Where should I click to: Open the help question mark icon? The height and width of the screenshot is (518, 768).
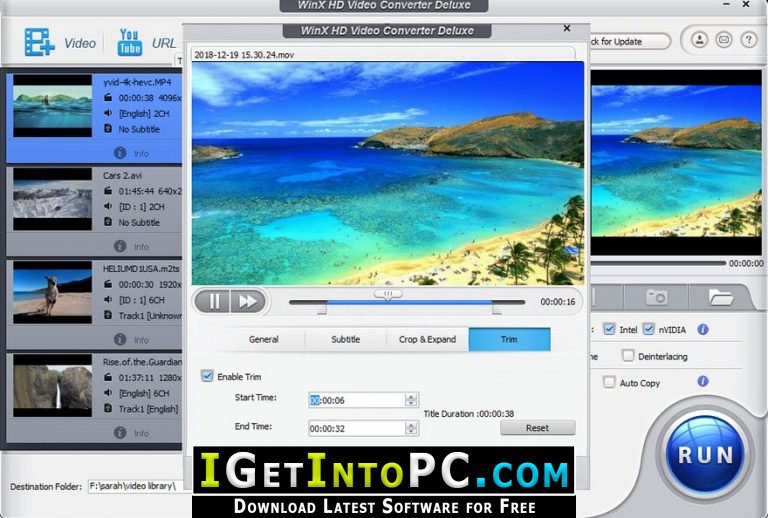[x=748, y=40]
